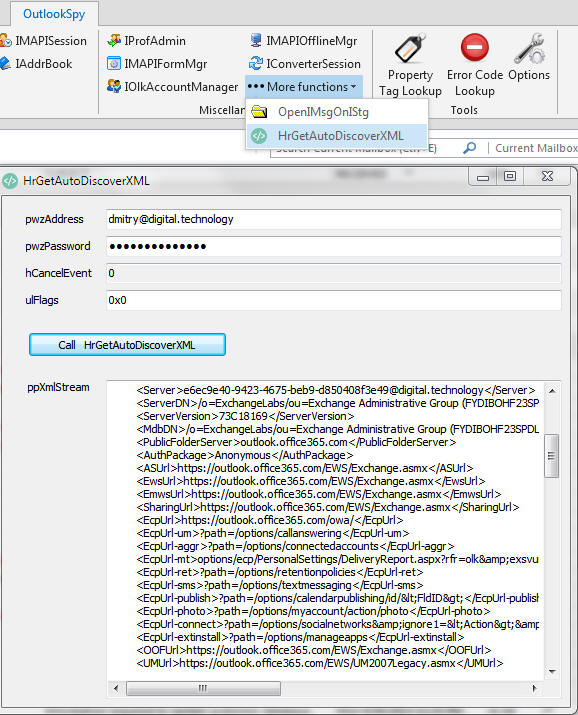Click the Call HrGetAutoDiscoverXML button
The height and width of the screenshot is (715, 578).
pyautogui.click(x=127, y=345)
